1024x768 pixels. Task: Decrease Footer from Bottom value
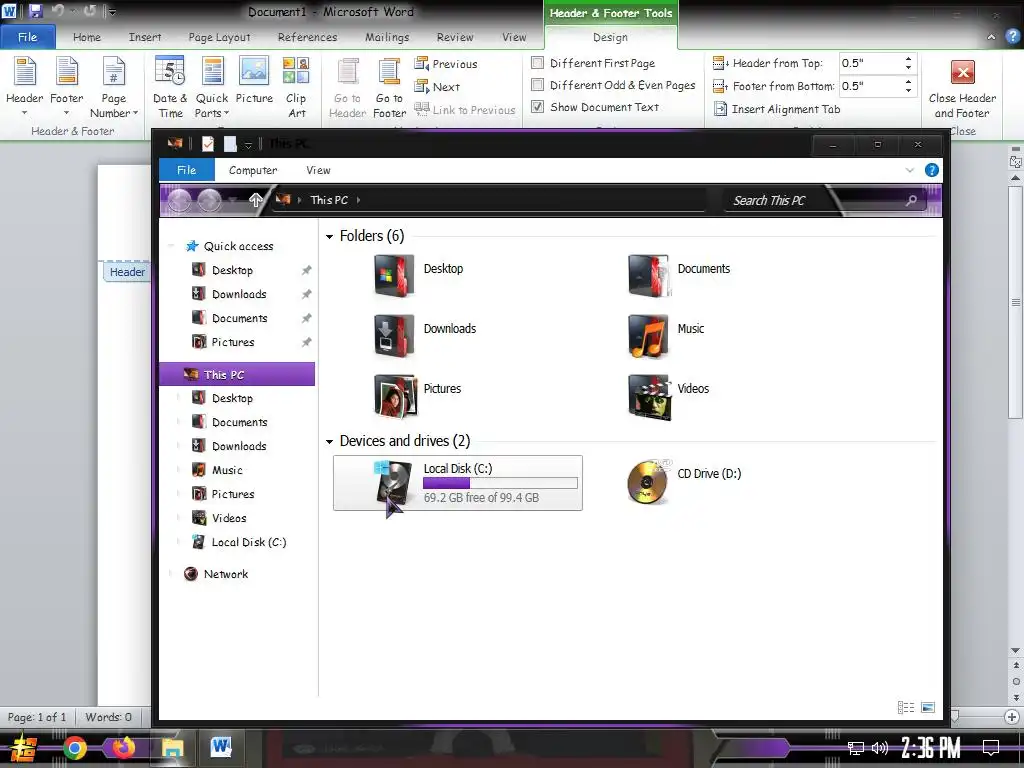(908, 90)
